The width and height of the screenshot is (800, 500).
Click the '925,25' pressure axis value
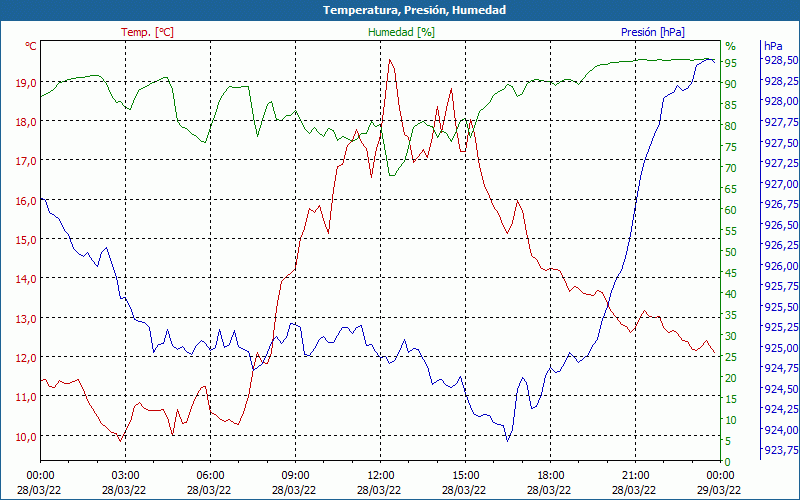pyautogui.click(x=781, y=327)
